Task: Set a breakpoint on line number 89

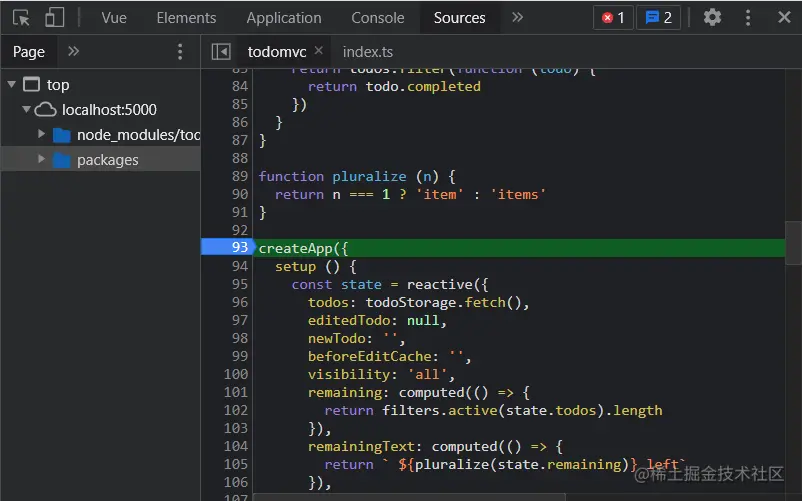Action: pos(239,176)
